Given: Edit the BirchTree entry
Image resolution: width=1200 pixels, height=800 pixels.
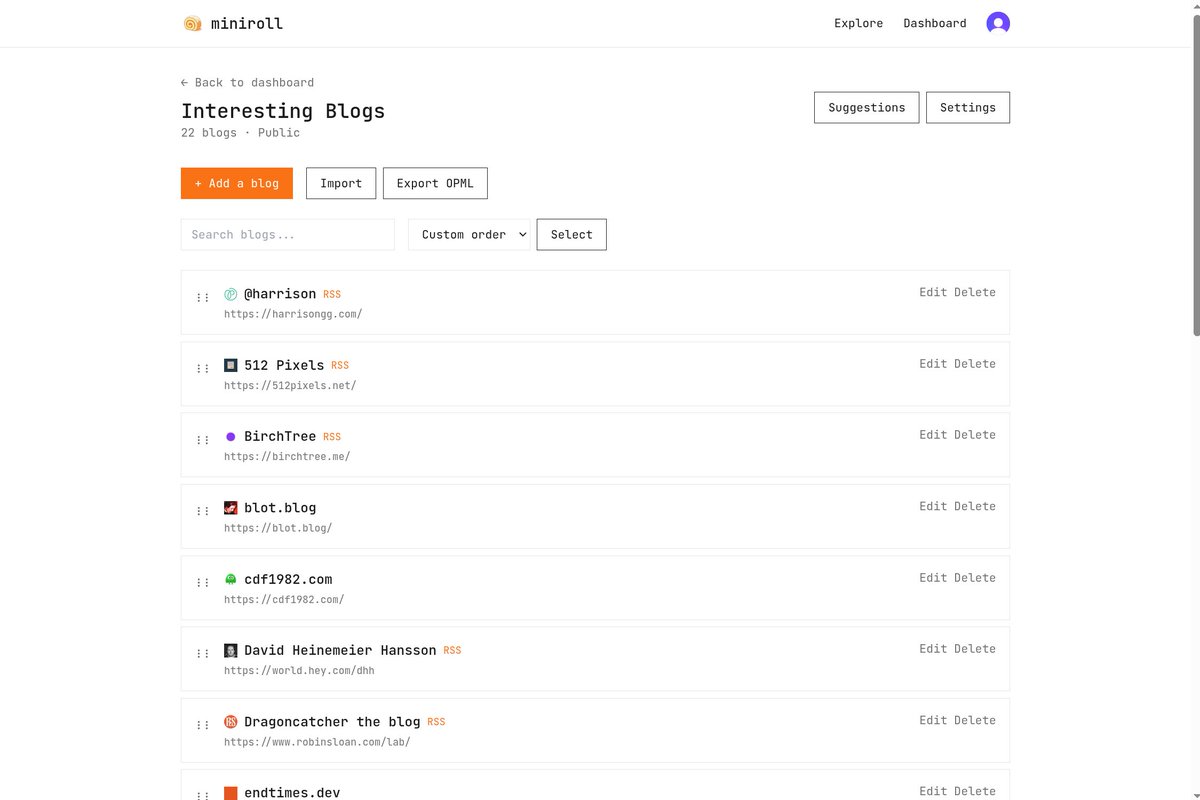Looking at the screenshot, I should [x=933, y=435].
